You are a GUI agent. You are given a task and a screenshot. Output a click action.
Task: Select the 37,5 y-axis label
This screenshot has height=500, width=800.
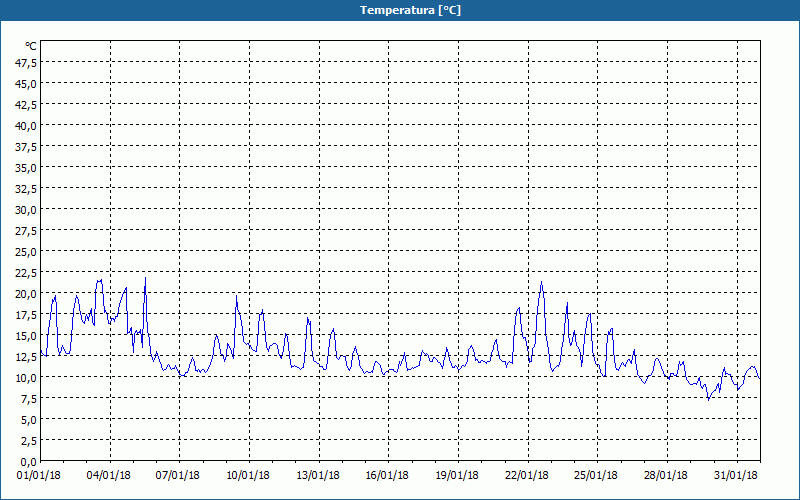click(26, 147)
